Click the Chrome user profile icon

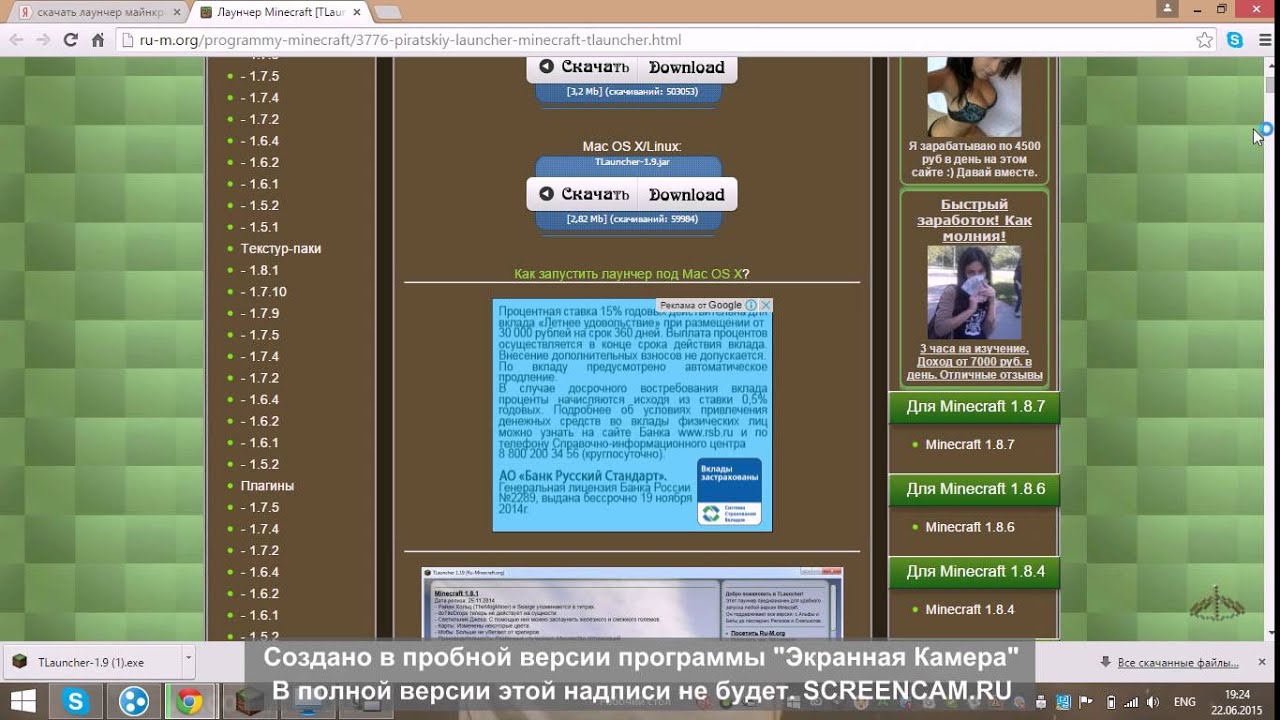coord(1166,8)
